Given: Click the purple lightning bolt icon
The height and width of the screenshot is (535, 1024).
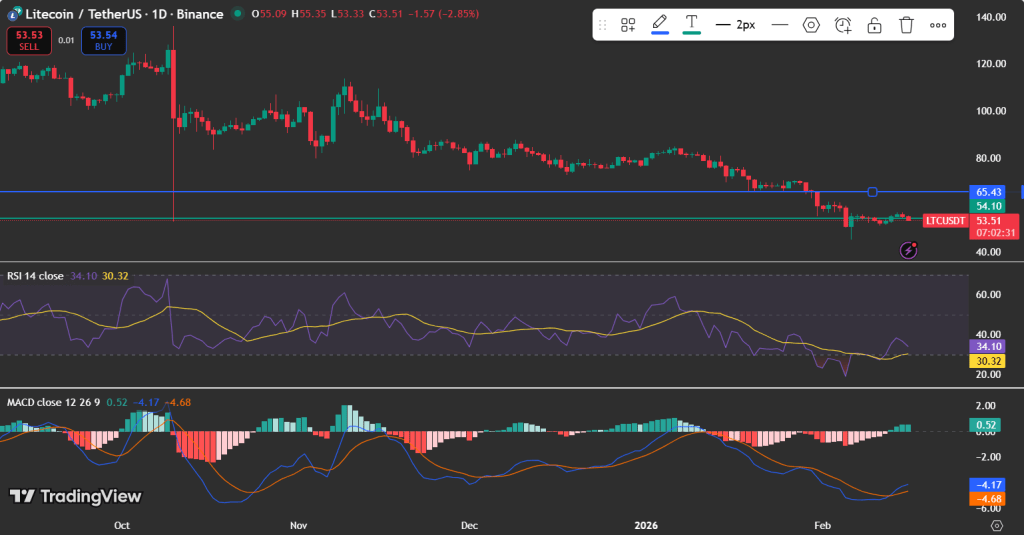Looking at the screenshot, I should (908, 250).
